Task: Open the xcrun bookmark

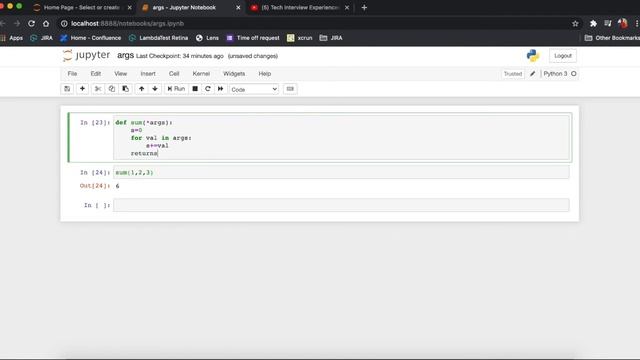Action: [300, 38]
